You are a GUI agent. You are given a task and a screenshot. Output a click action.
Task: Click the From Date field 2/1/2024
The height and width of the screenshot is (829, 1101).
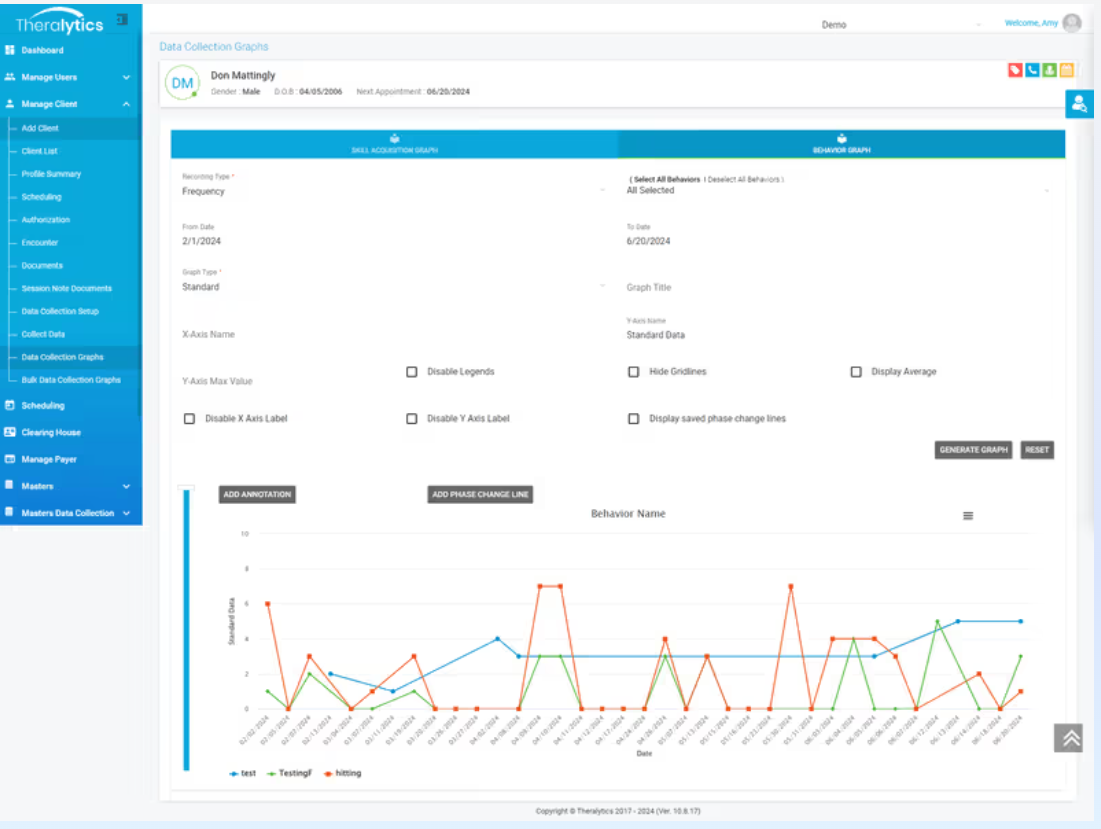pyautogui.click(x=393, y=241)
